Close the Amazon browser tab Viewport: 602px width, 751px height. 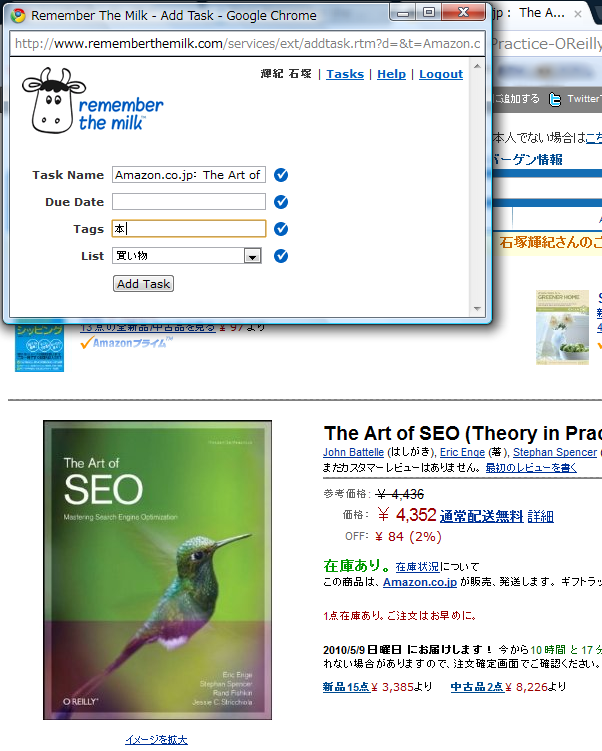(x=578, y=14)
